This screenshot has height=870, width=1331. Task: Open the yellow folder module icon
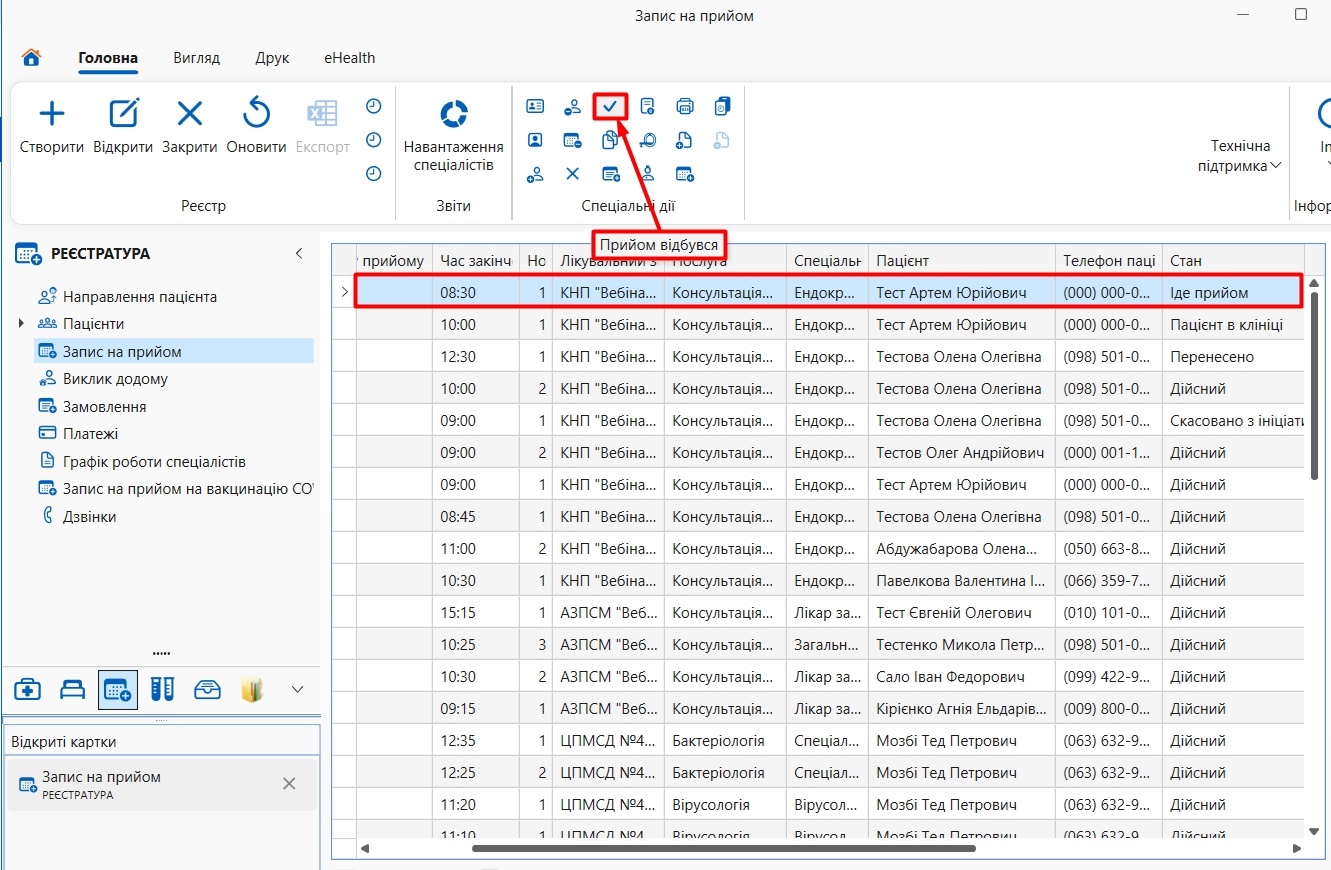pyautogui.click(x=252, y=689)
